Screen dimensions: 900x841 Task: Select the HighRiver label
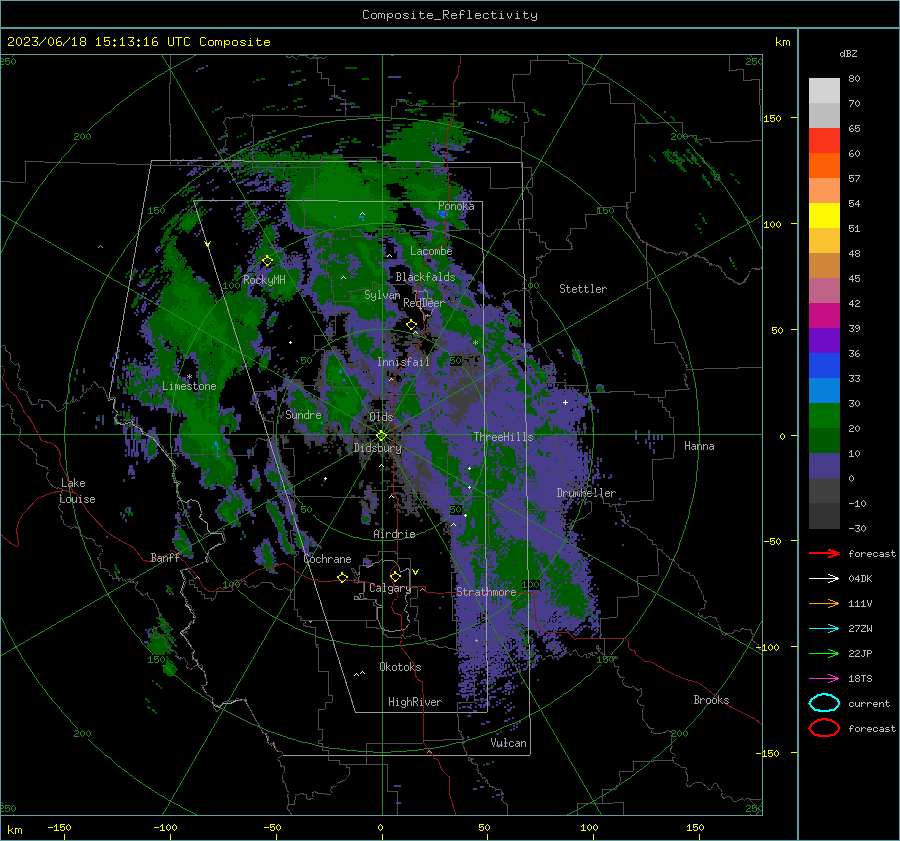[415, 702]
